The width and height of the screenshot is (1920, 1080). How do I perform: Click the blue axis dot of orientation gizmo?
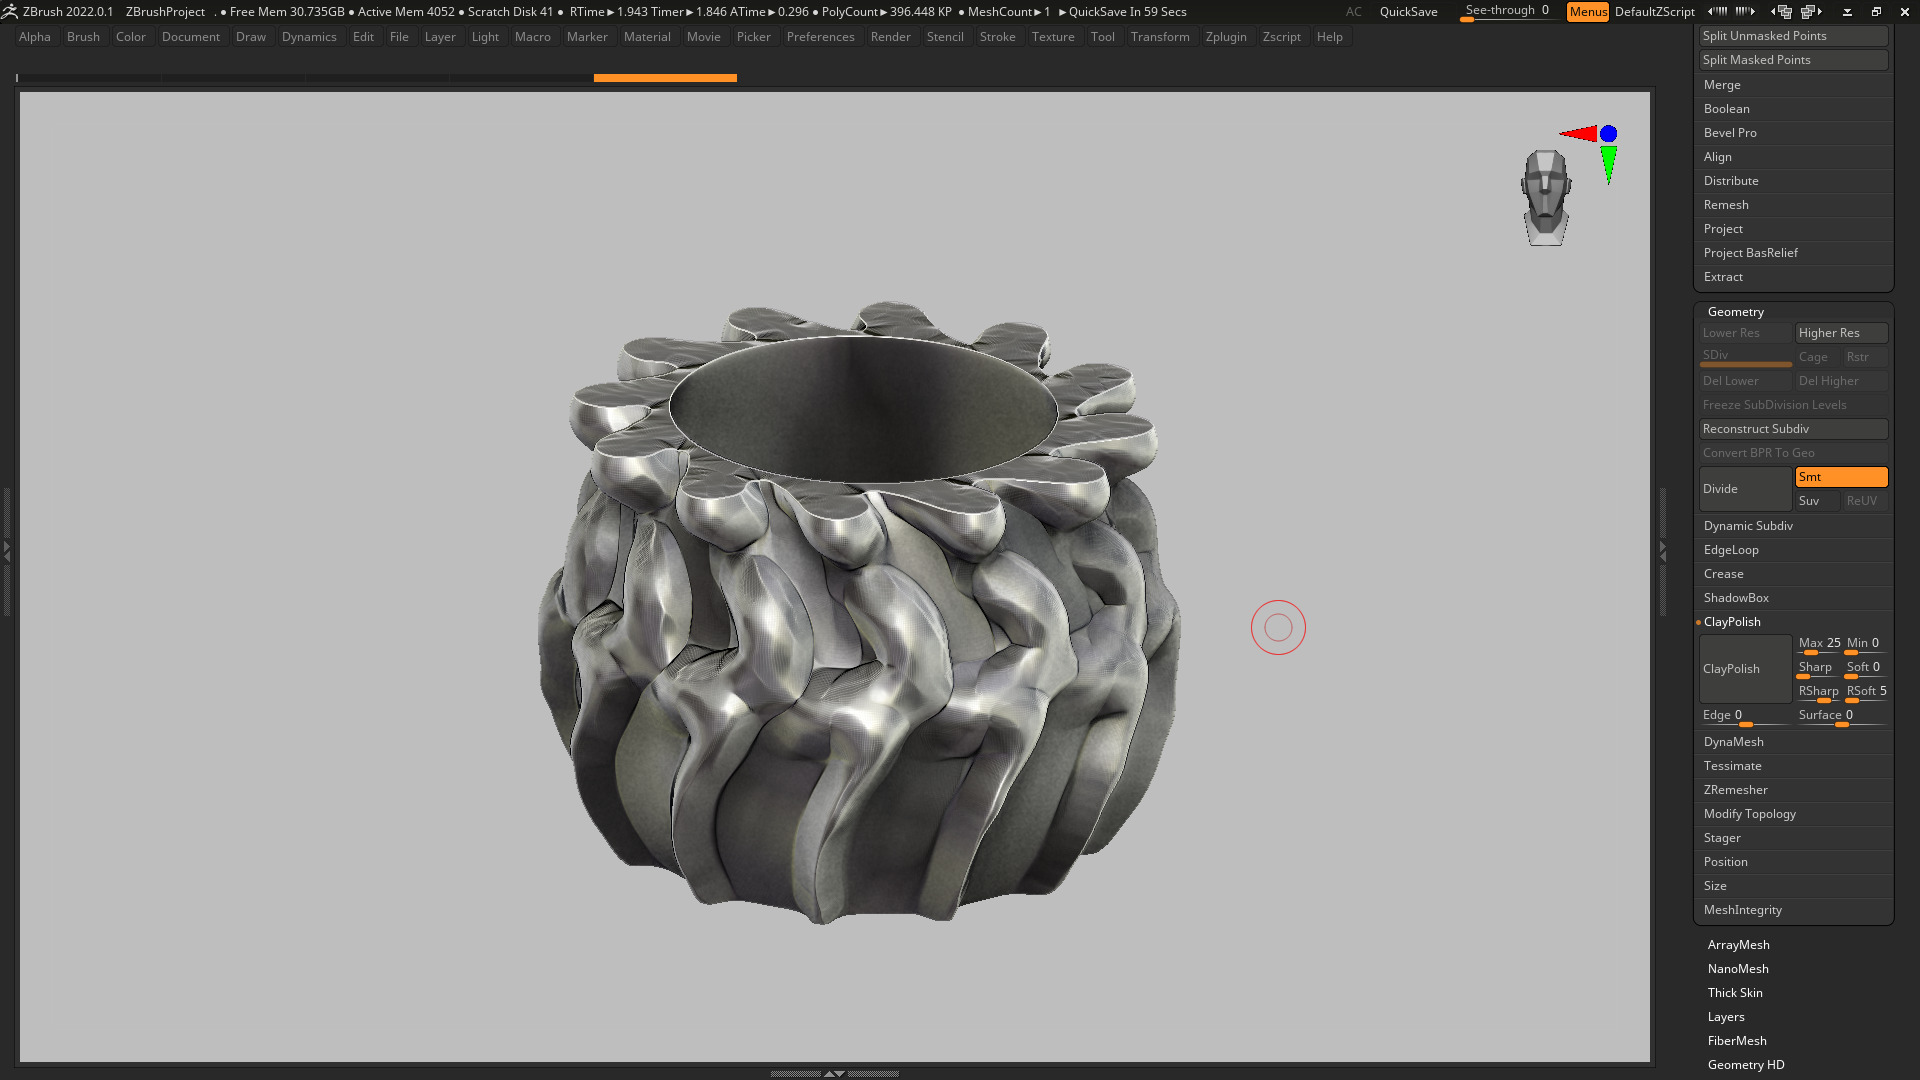[1608, 133]
